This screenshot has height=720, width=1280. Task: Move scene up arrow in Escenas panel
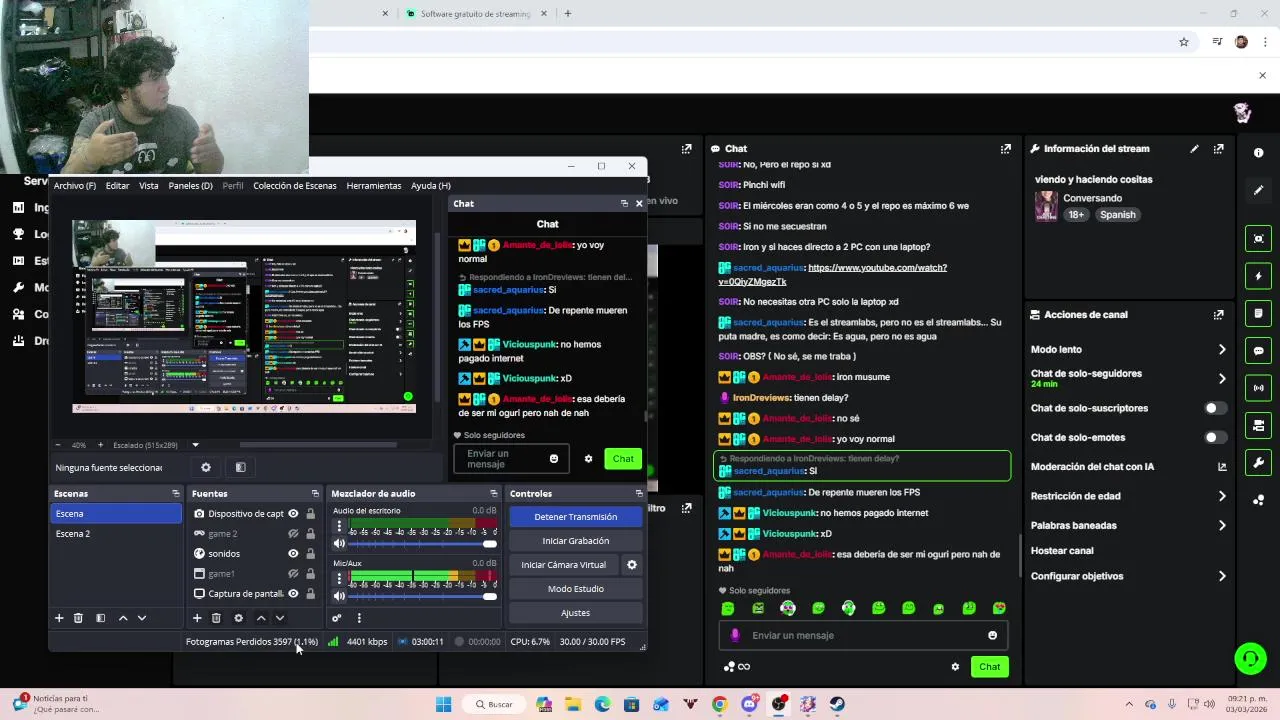pyautogui.click(x=123, y=618)
